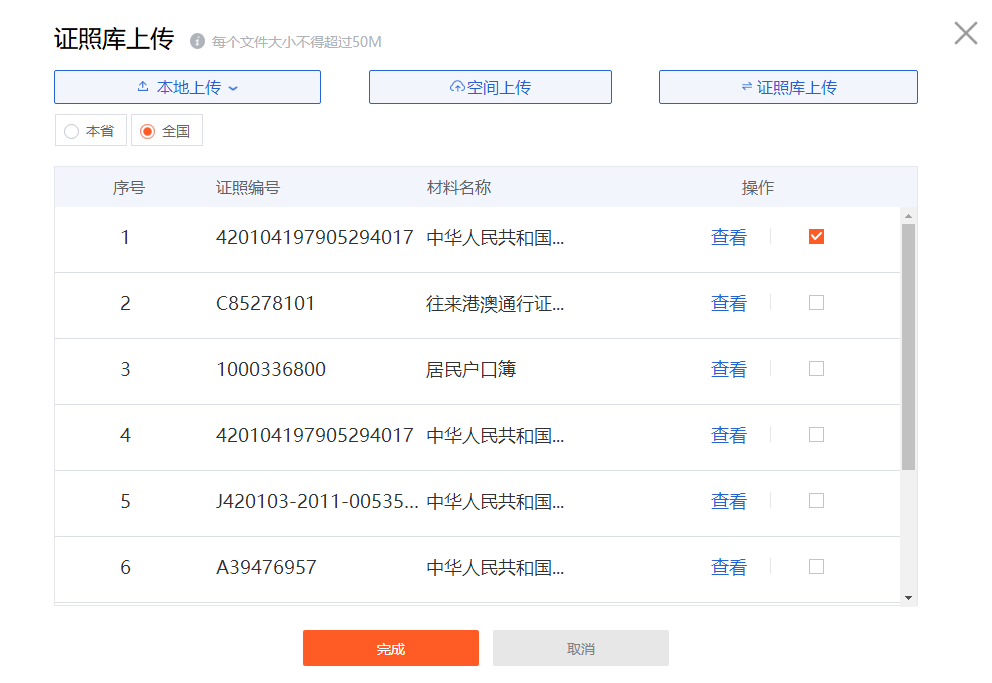The width and height of the screenshot is (992, 683).
Task: Click the 操作 column header
Action: pyautogui.click(x=758, y=187)
